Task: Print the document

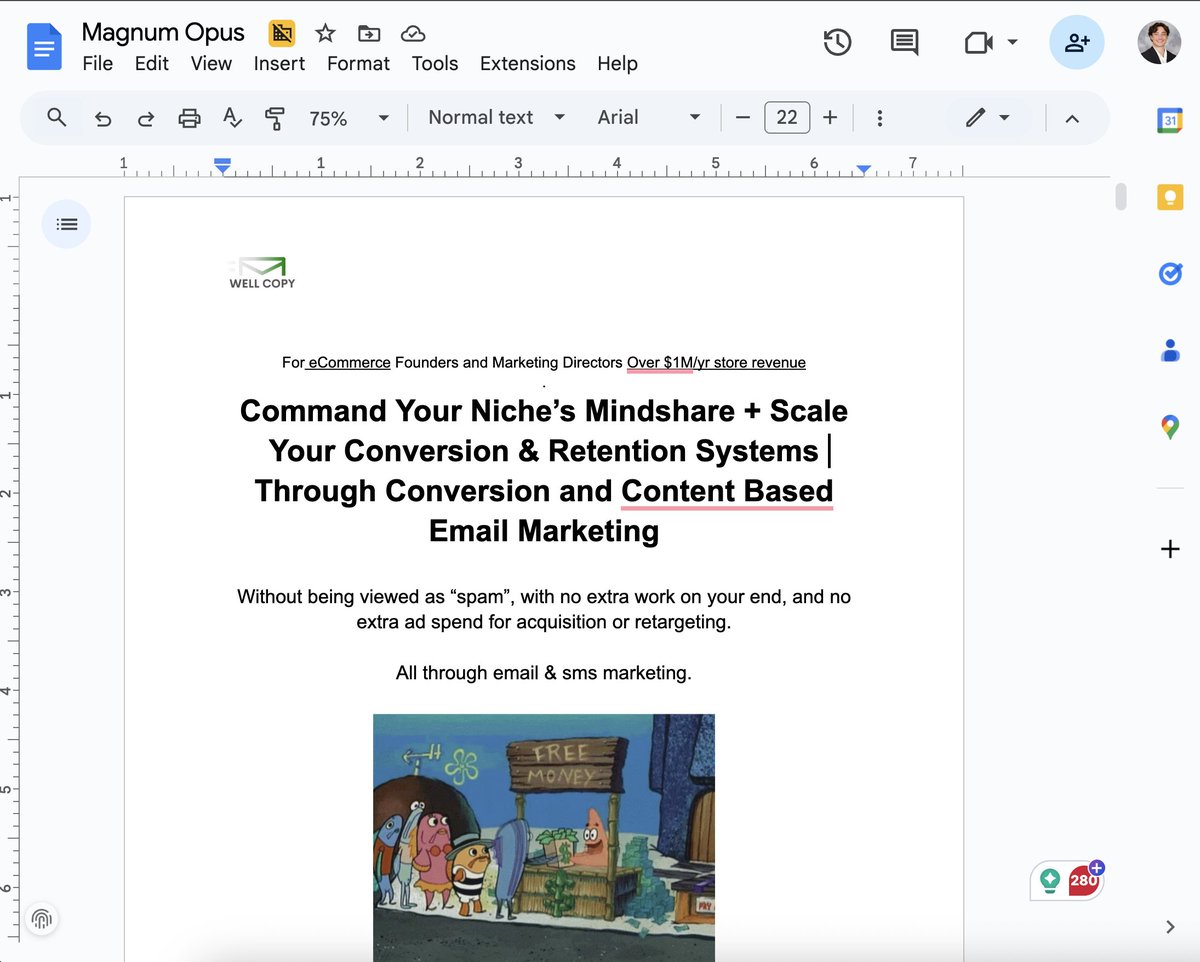Action: pos(189,118)
